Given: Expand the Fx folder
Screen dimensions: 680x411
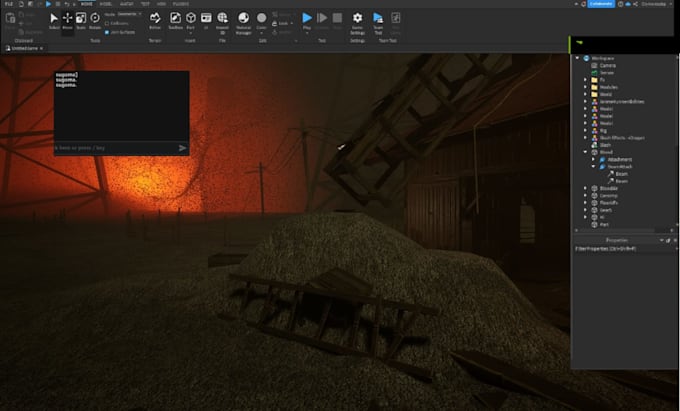Looking at the screenshot, I should (585, 80).
